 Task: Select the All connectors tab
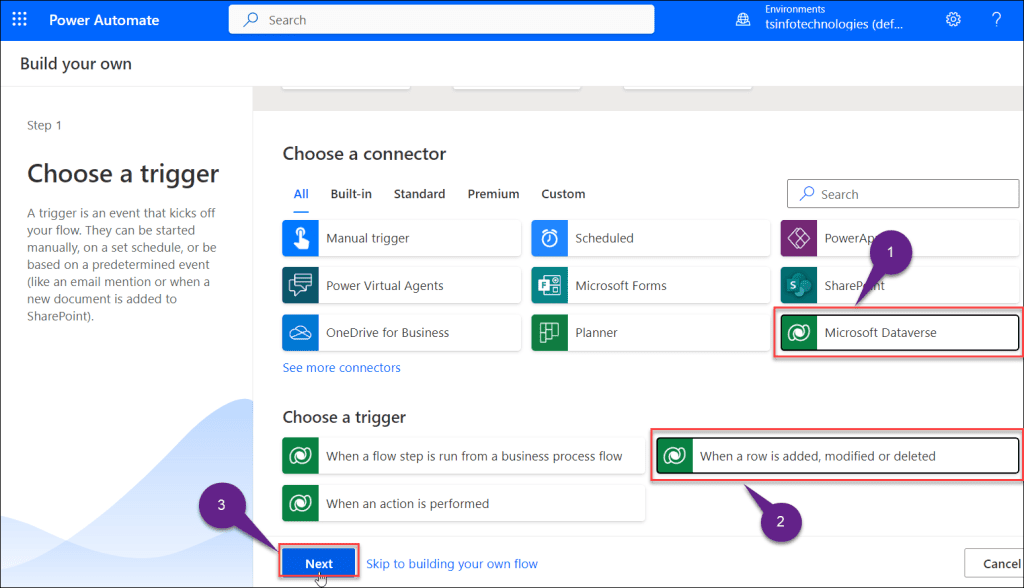pyautogui.click(x=301, y=194)
